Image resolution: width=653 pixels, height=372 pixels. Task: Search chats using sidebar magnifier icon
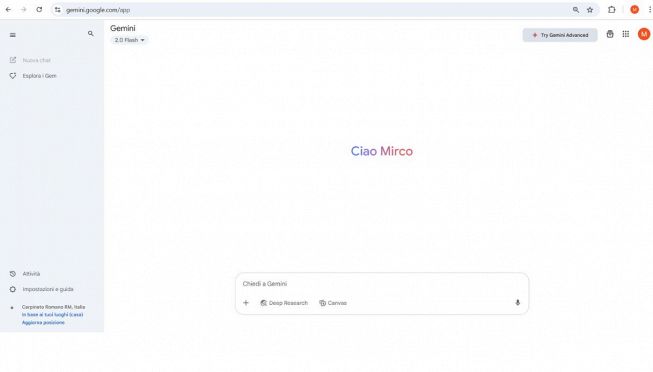(x=91, y=34)
